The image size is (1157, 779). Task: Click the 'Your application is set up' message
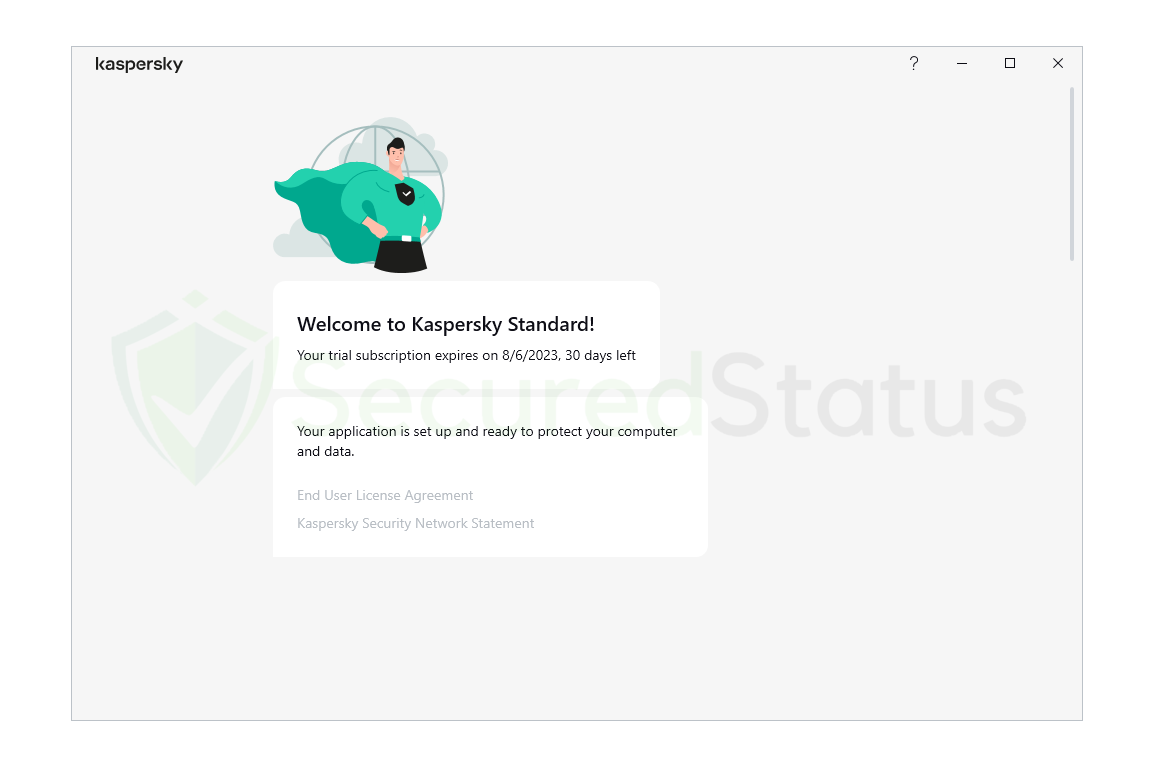pos(487,441)
